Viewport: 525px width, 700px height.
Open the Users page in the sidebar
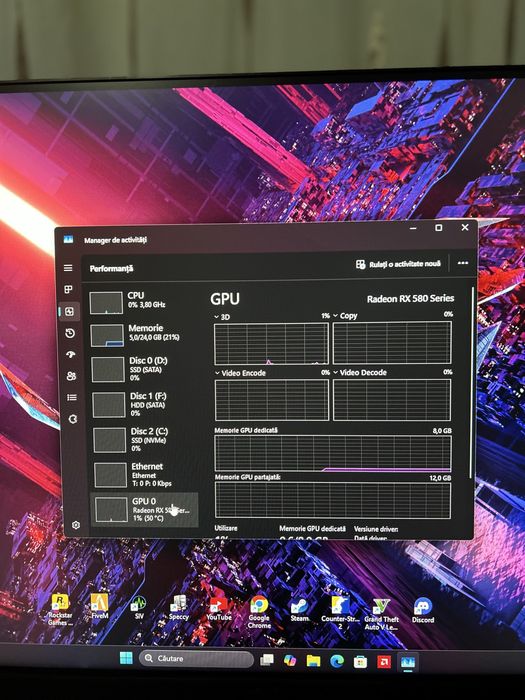click(71, 376)
